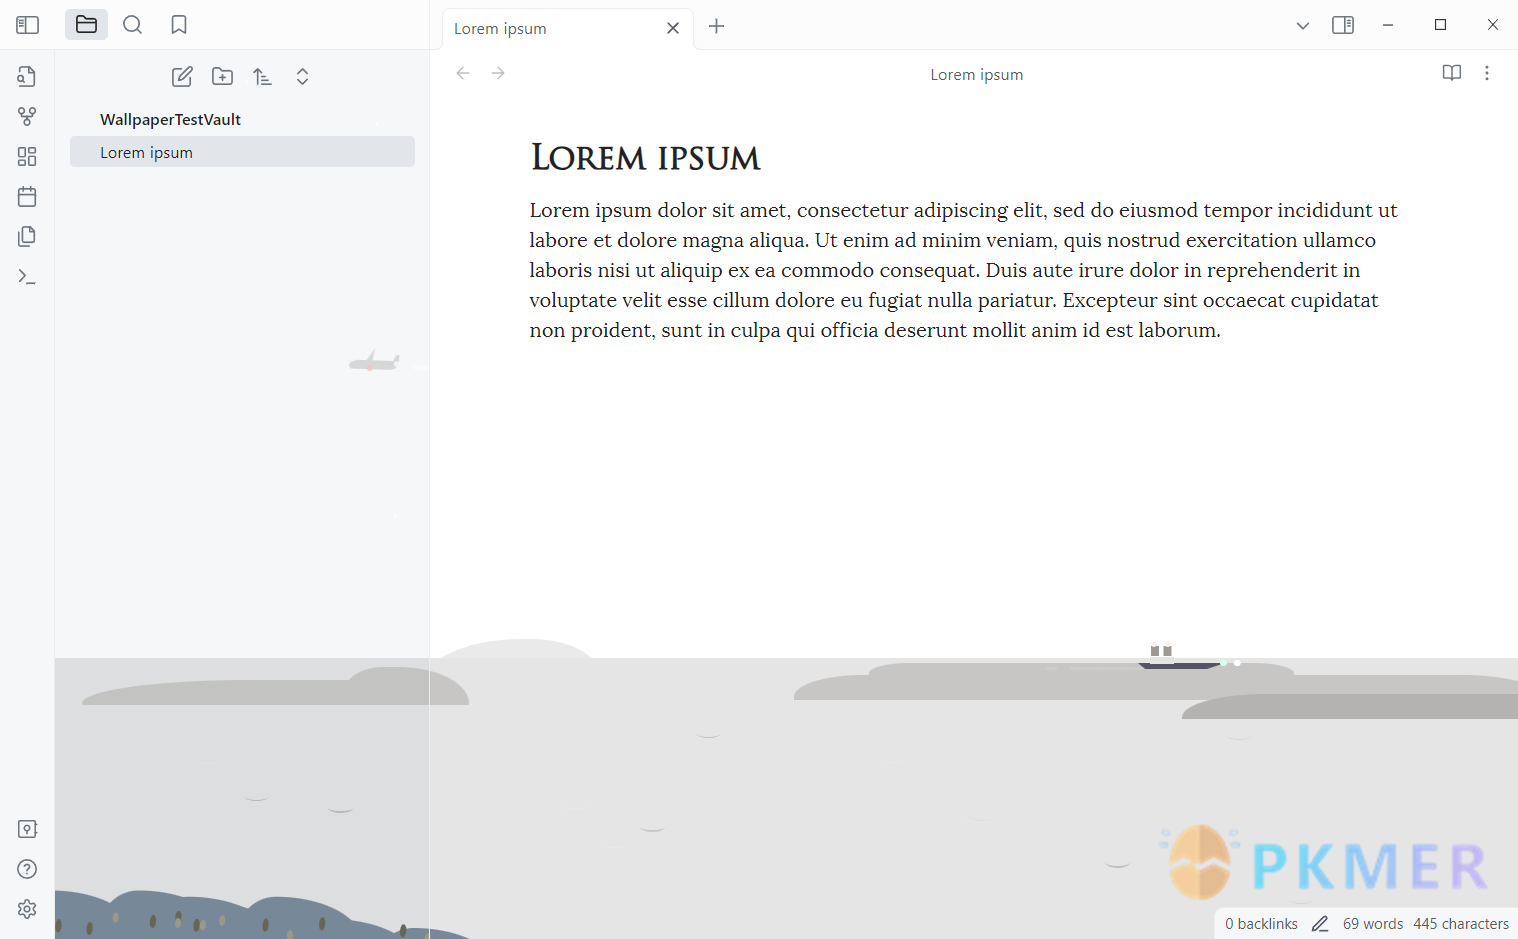Switch to reading view book icon
This screenshot has height=939, width=1518.
1452,73
